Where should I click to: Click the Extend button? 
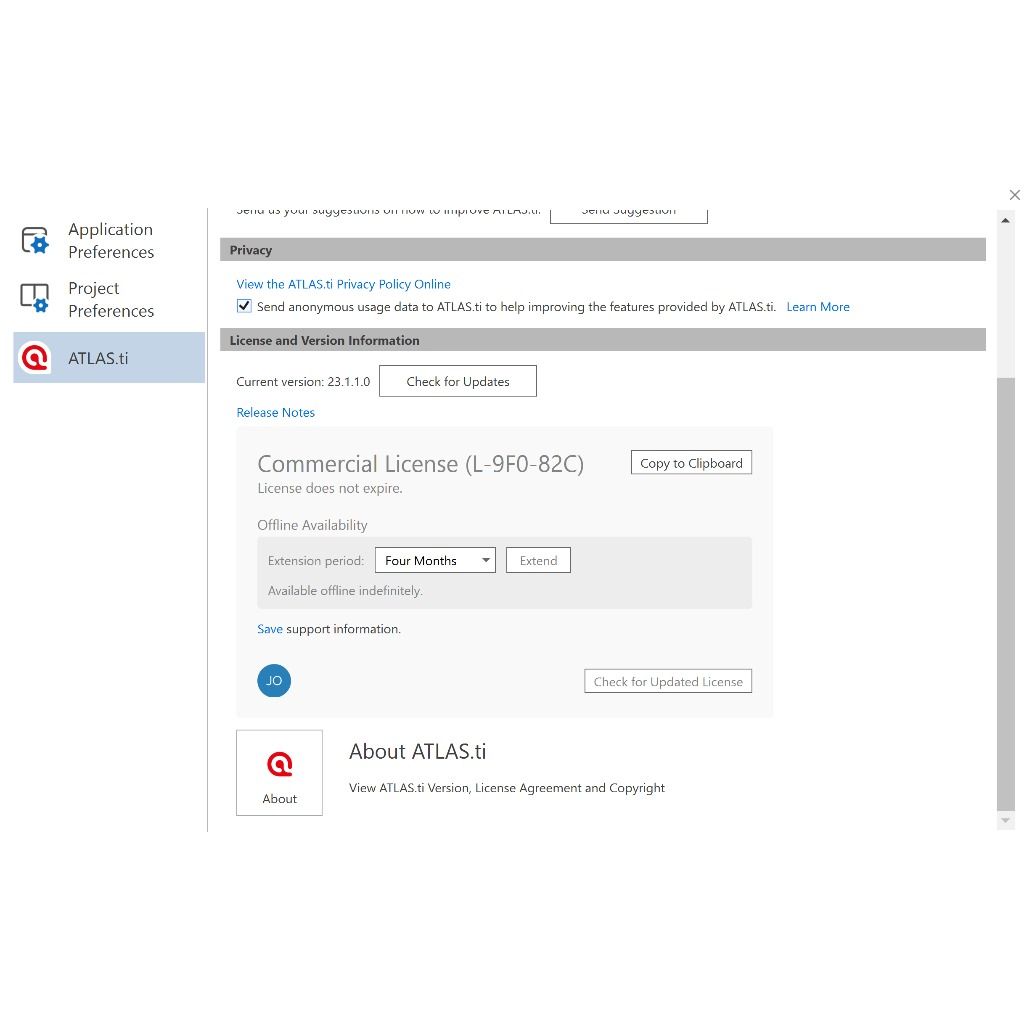(538, 561)
